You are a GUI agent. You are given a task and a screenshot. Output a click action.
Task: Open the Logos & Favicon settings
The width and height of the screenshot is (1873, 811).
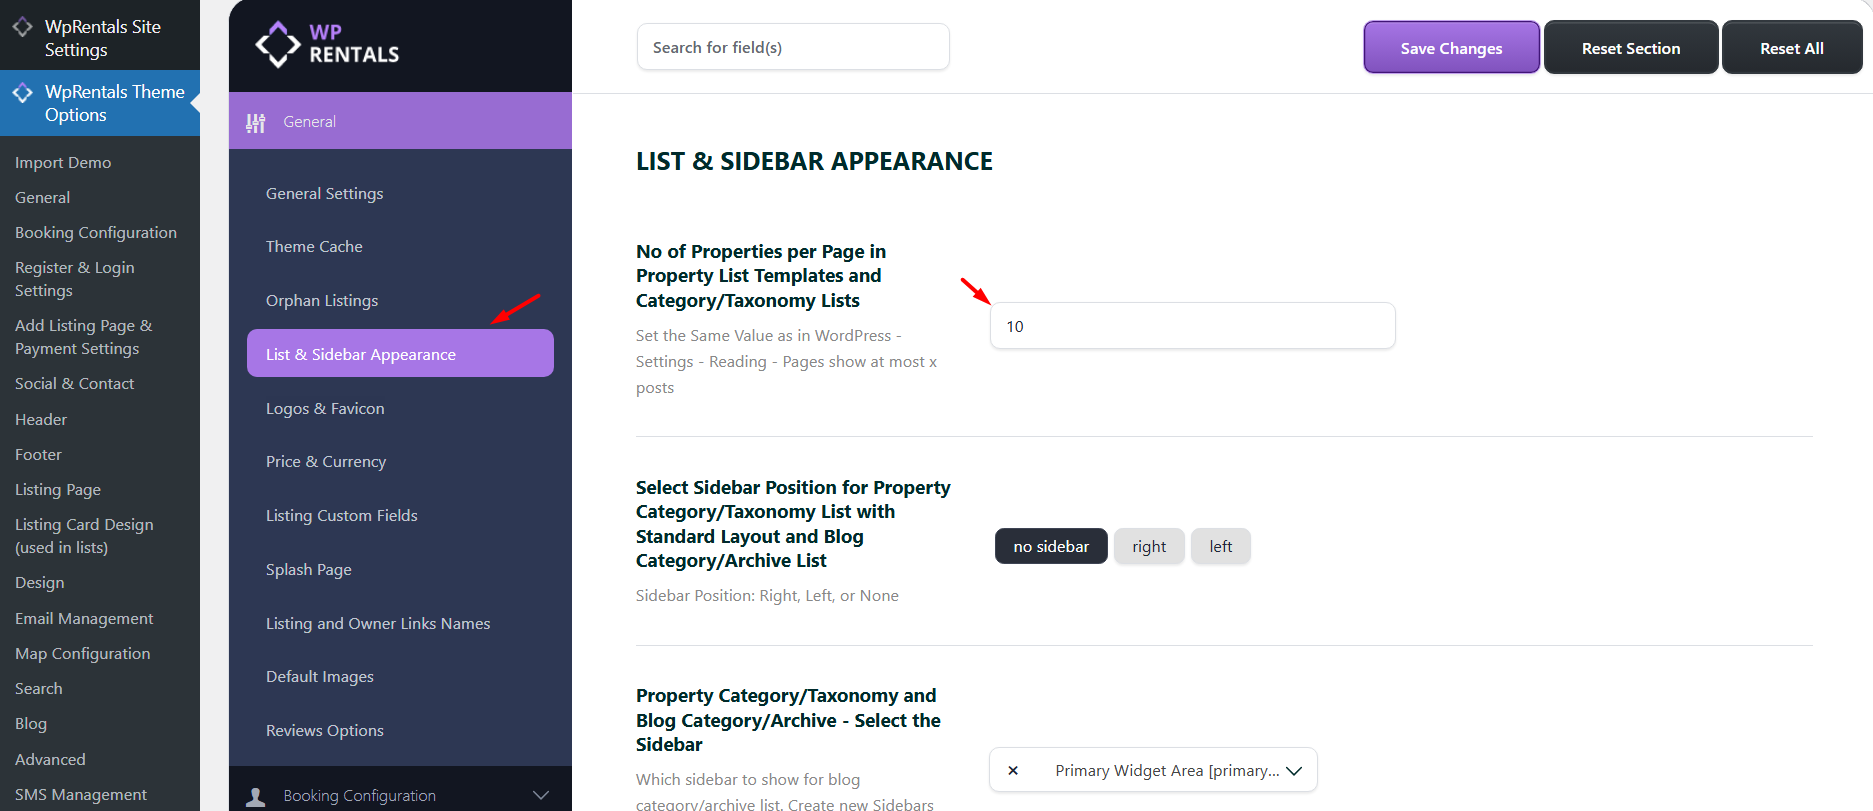pyautogui.click(x=325, y=408)
